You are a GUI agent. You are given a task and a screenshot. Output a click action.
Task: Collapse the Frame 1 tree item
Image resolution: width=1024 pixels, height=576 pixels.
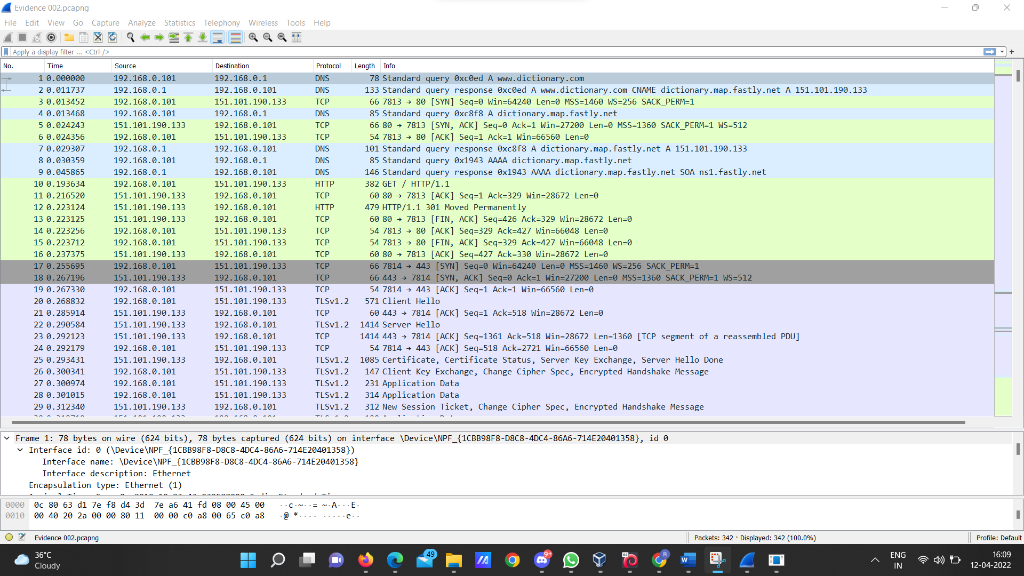pos(8,437)
